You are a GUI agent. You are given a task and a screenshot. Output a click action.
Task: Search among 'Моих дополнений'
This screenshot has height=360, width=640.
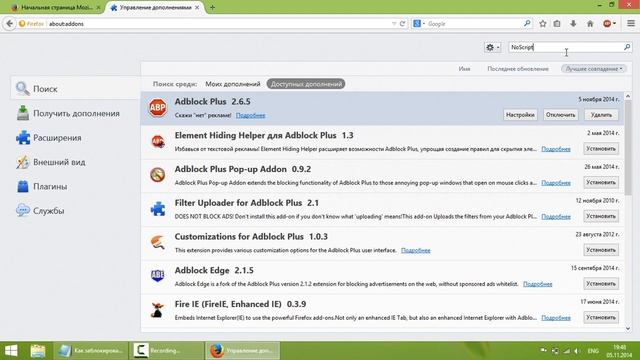coord(233,84)
